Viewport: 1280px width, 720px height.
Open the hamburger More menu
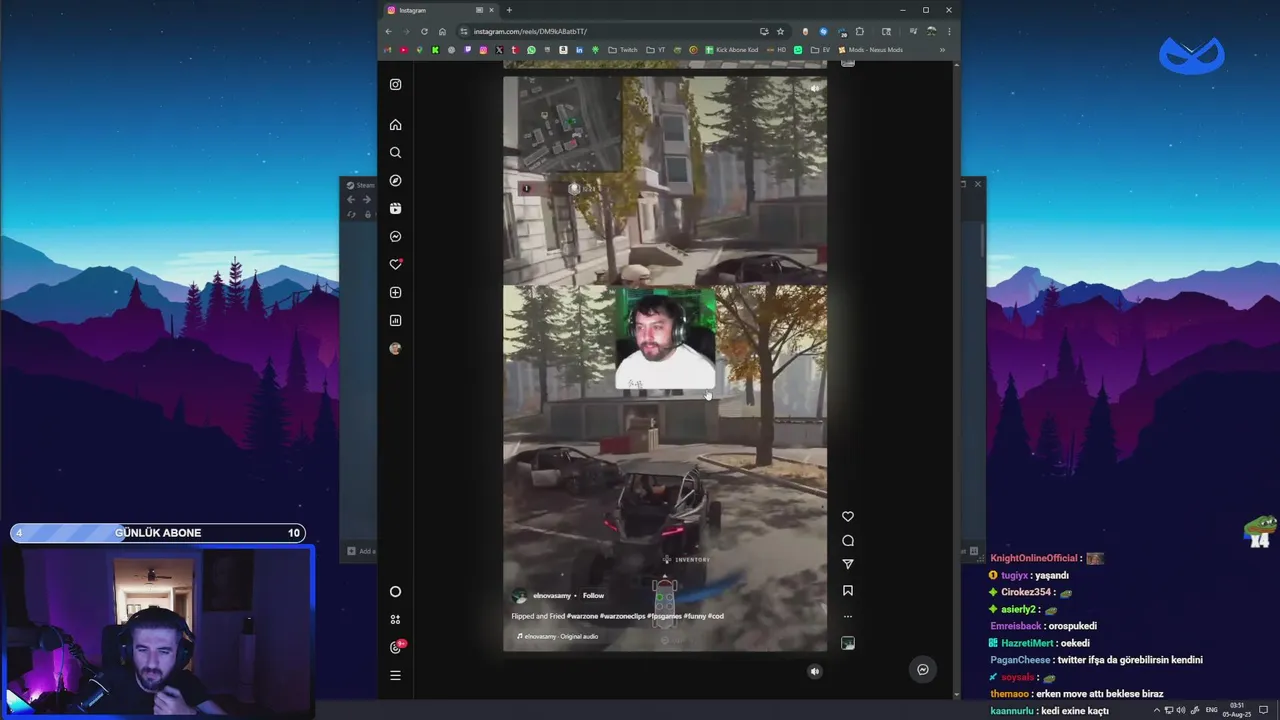click(395, 676)
